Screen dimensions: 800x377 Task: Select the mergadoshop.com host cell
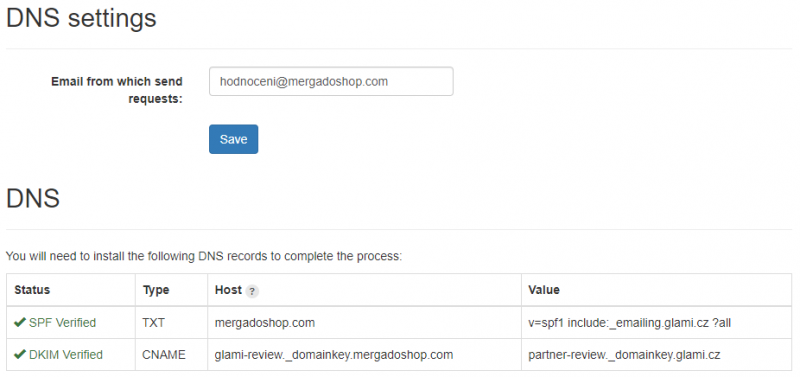coord(265,323)
